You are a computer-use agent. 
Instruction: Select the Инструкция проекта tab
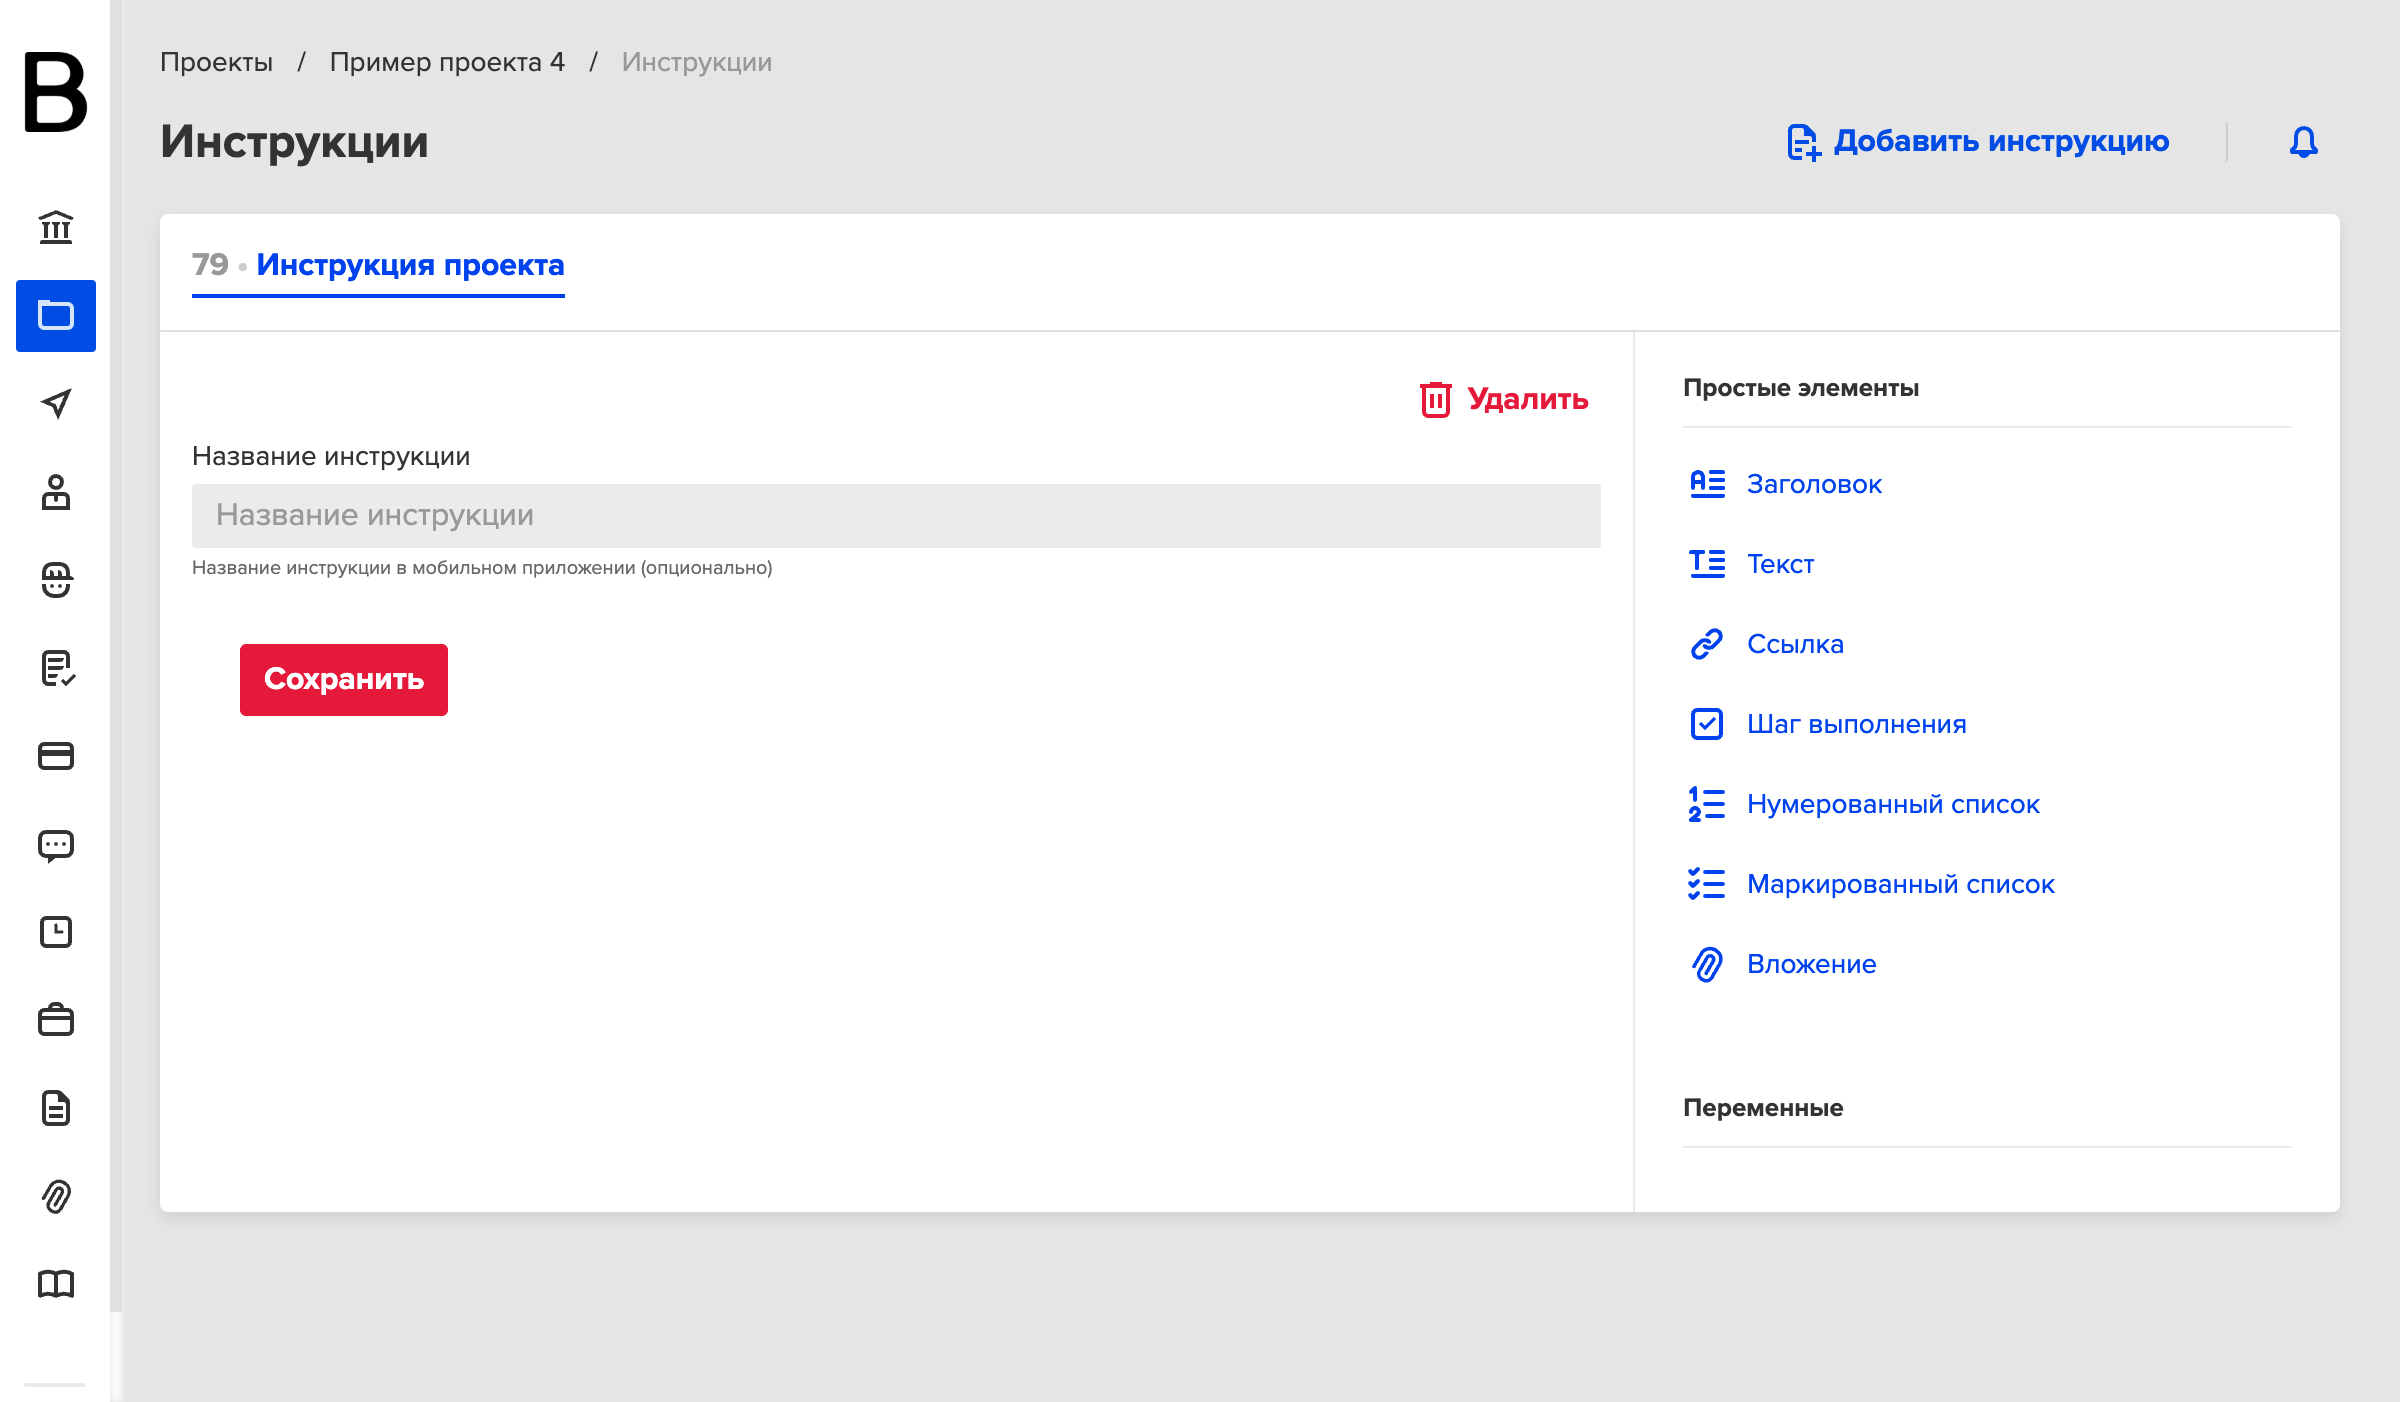[378, 266]
